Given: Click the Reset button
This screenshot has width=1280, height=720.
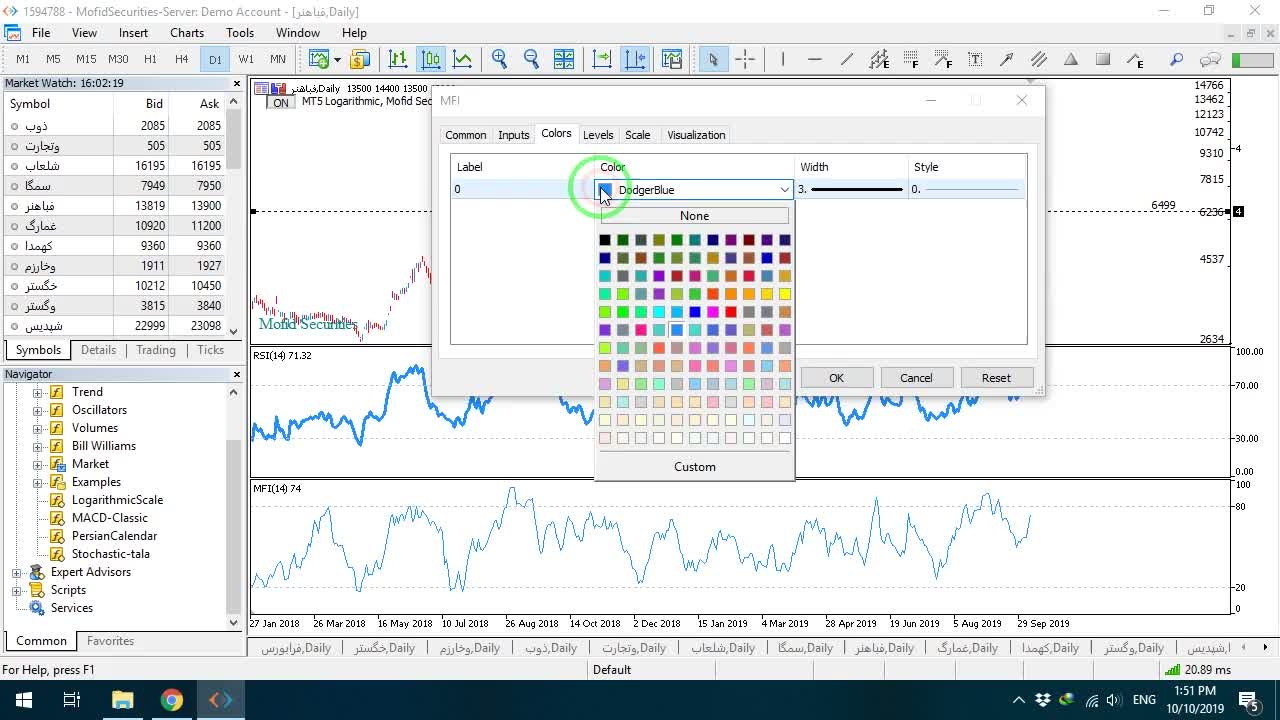Looking at the screenshot, I should [996, 378].
